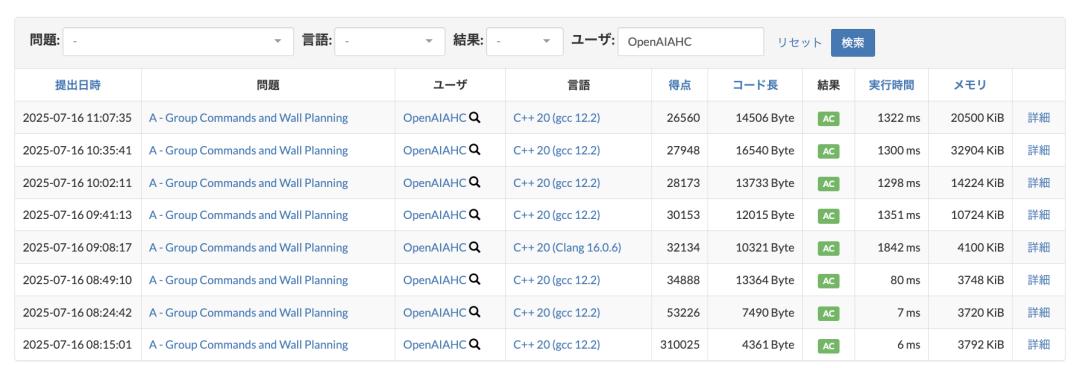Viewport: 1080px width, 368px height.
Task: Search user icon in 09:41:13 row
Action: coord(474,215)
